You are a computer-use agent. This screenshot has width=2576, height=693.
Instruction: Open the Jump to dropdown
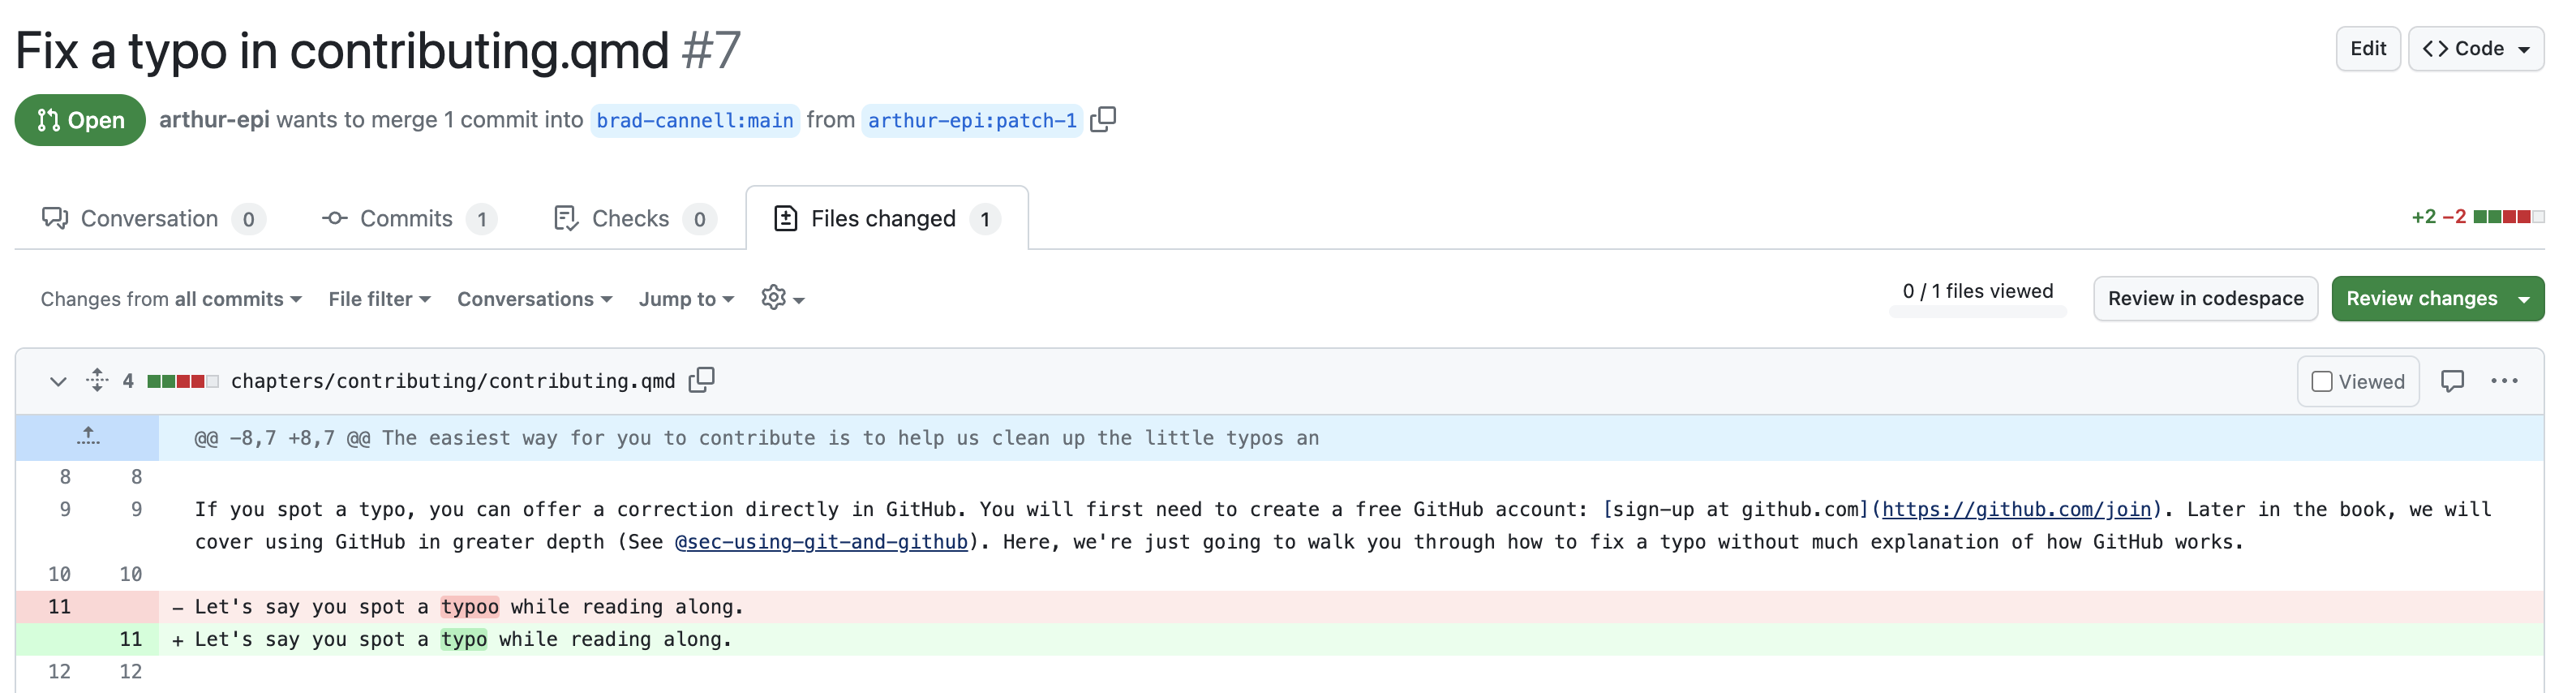pyautogui.click(x=686, y=299)
